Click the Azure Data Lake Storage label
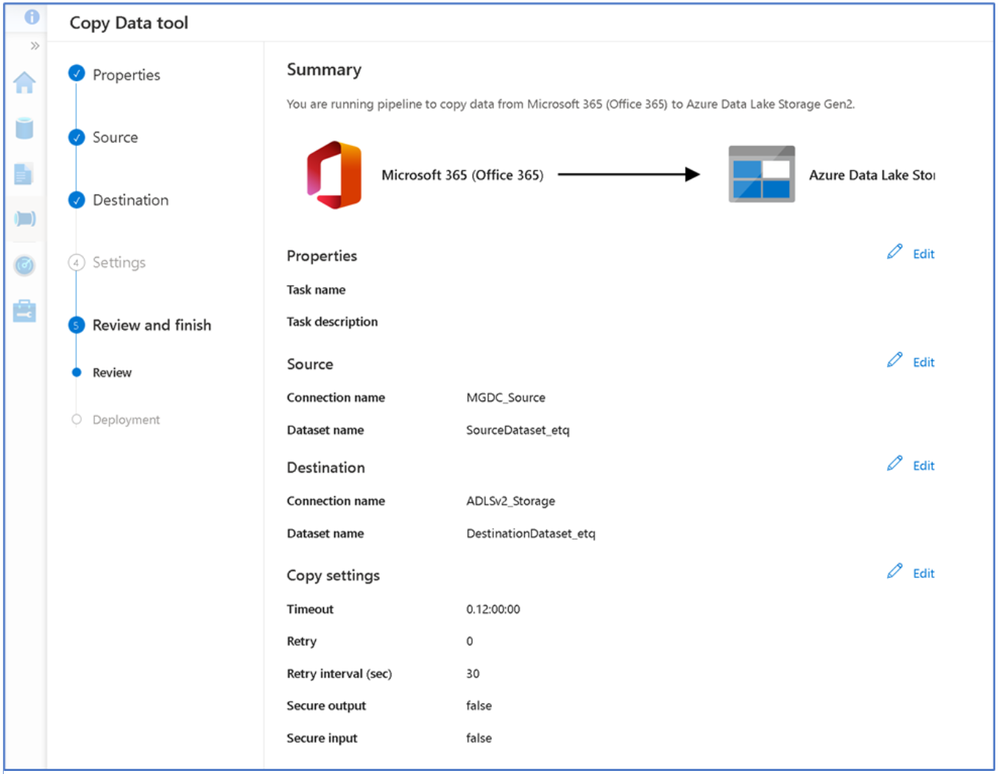The image size is (999, 774). click(872, 175)
